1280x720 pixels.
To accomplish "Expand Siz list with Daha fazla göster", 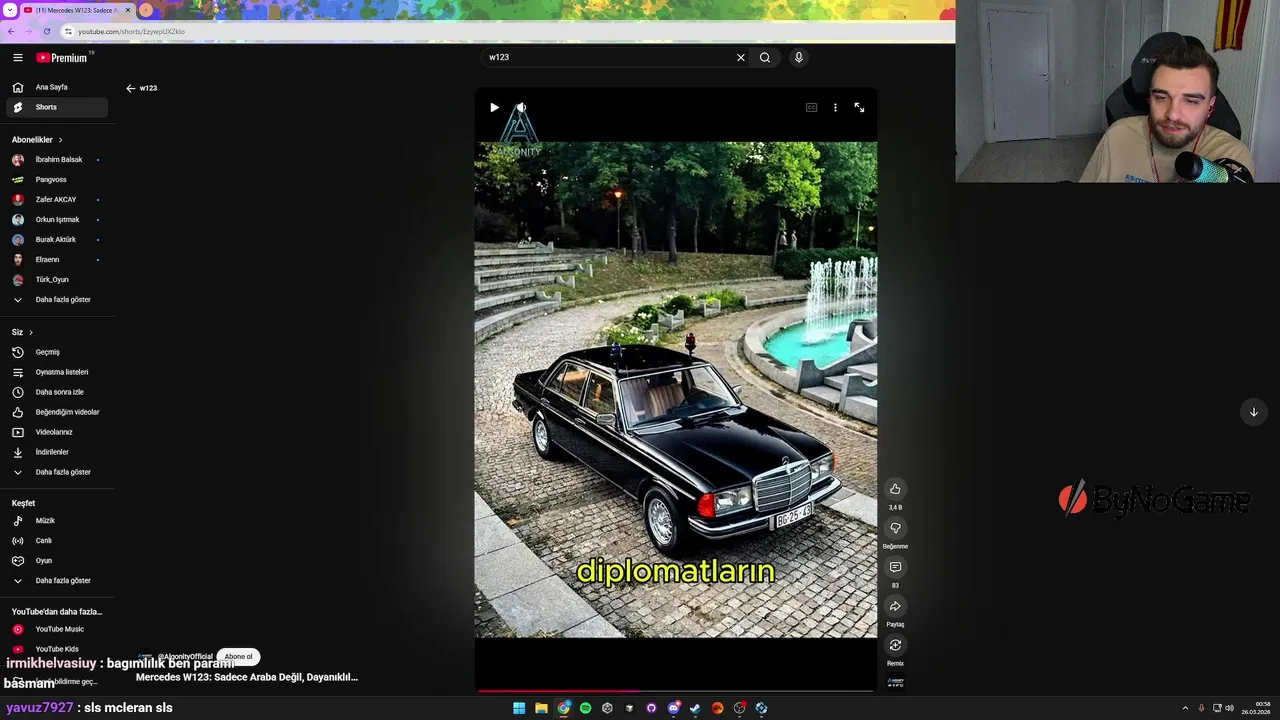I will pos(57,472).
